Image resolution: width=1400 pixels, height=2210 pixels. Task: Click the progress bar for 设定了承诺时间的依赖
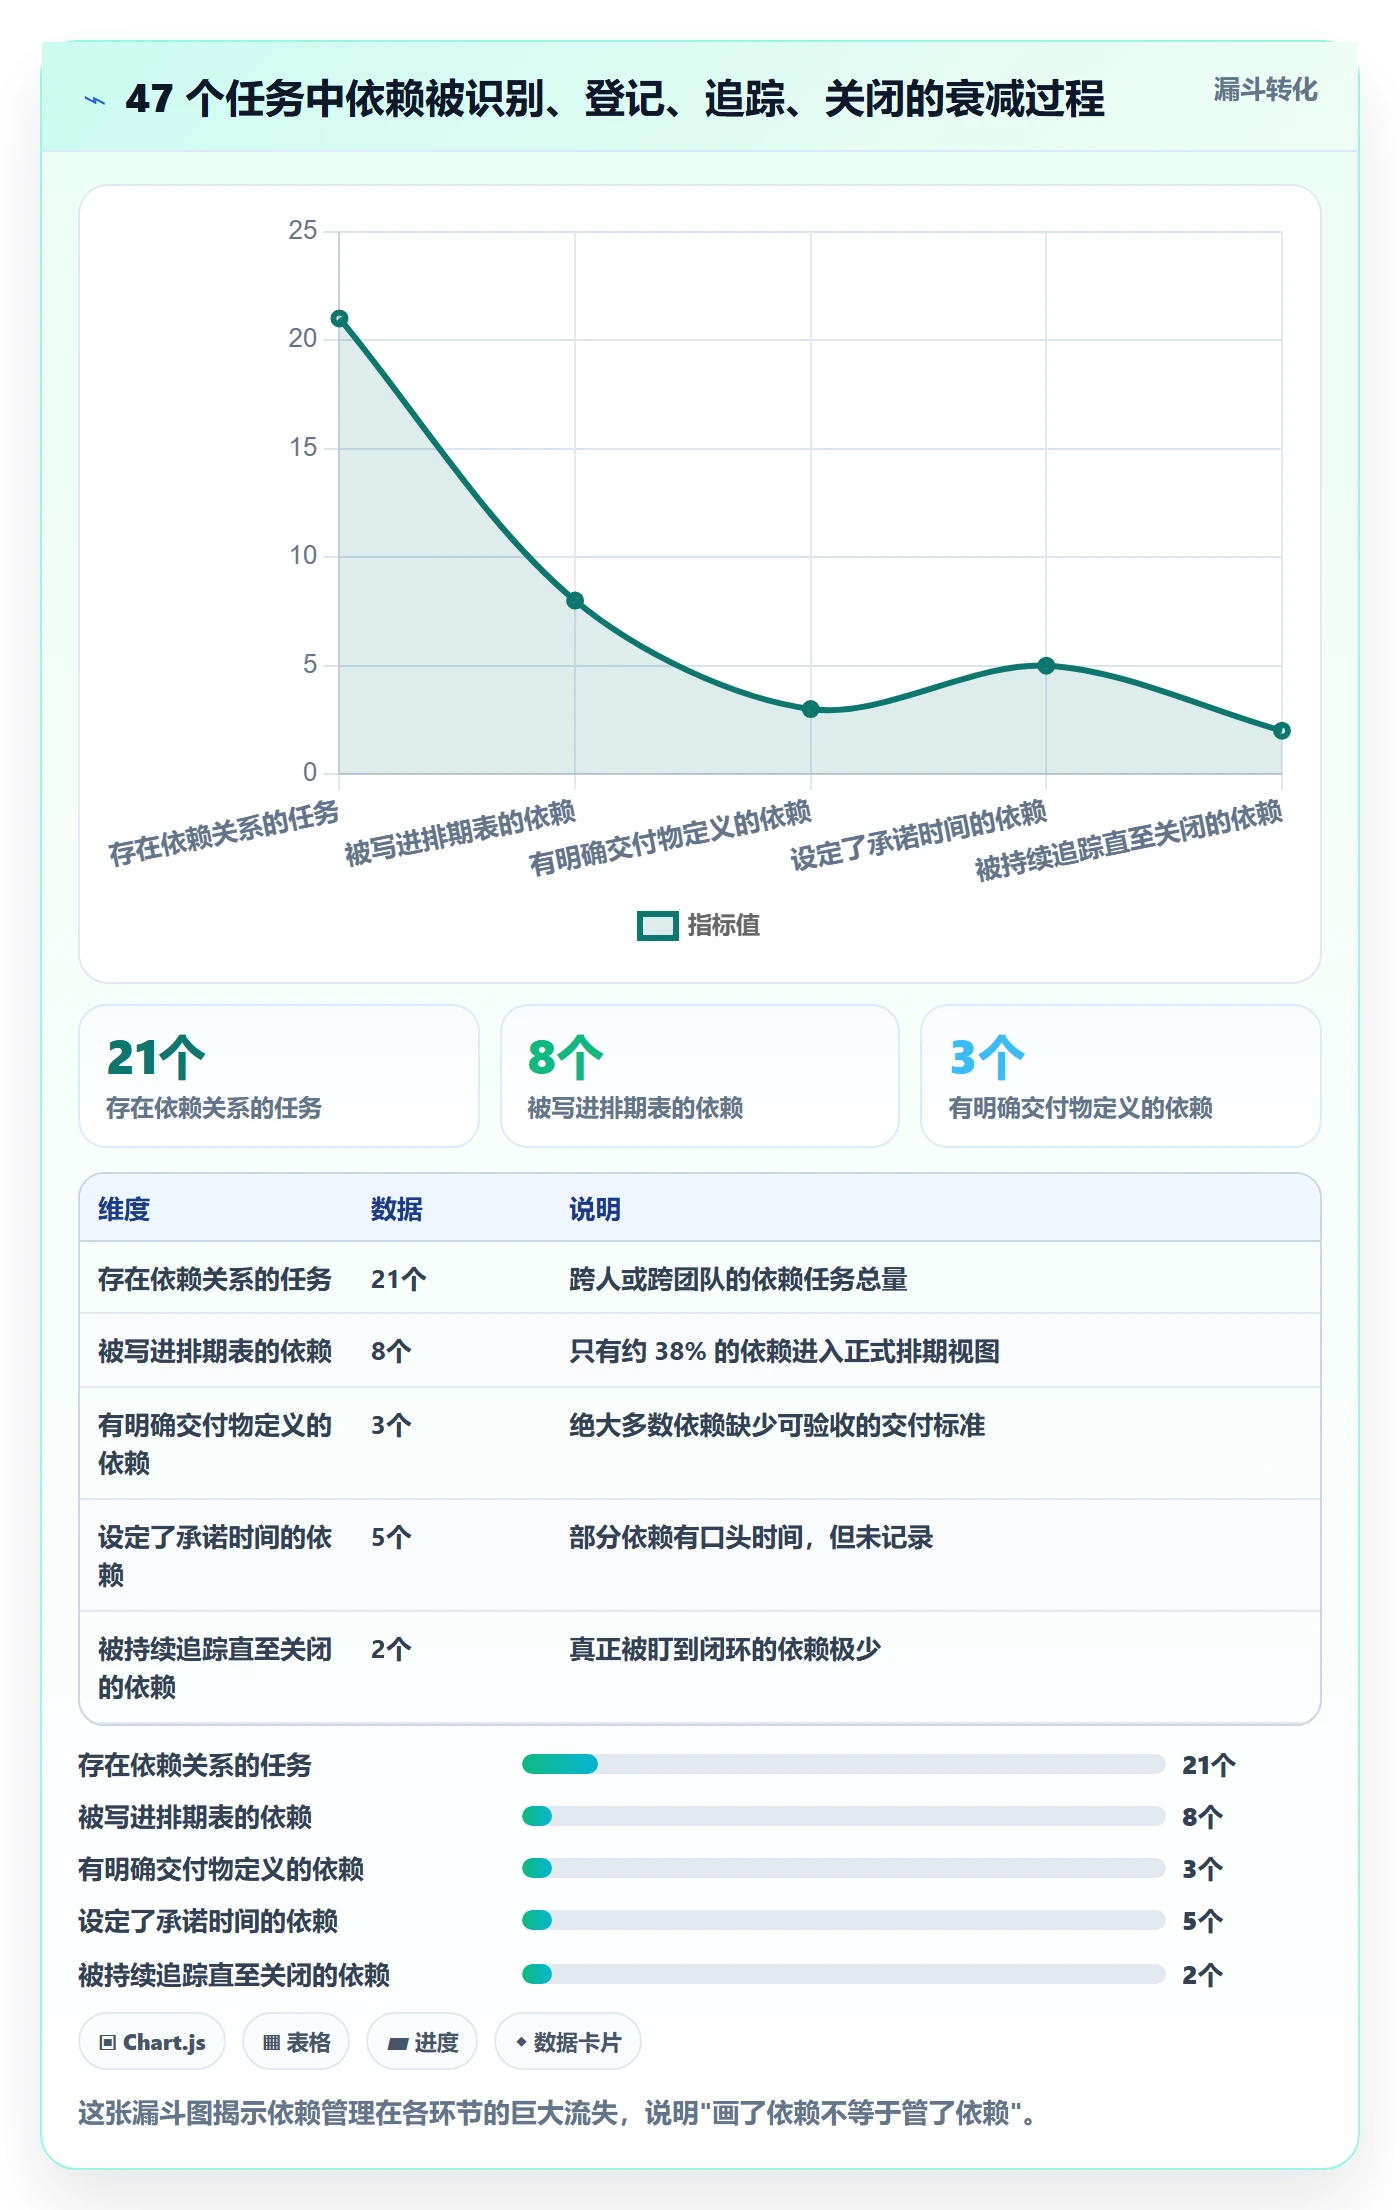click(x=844, y=1920)
